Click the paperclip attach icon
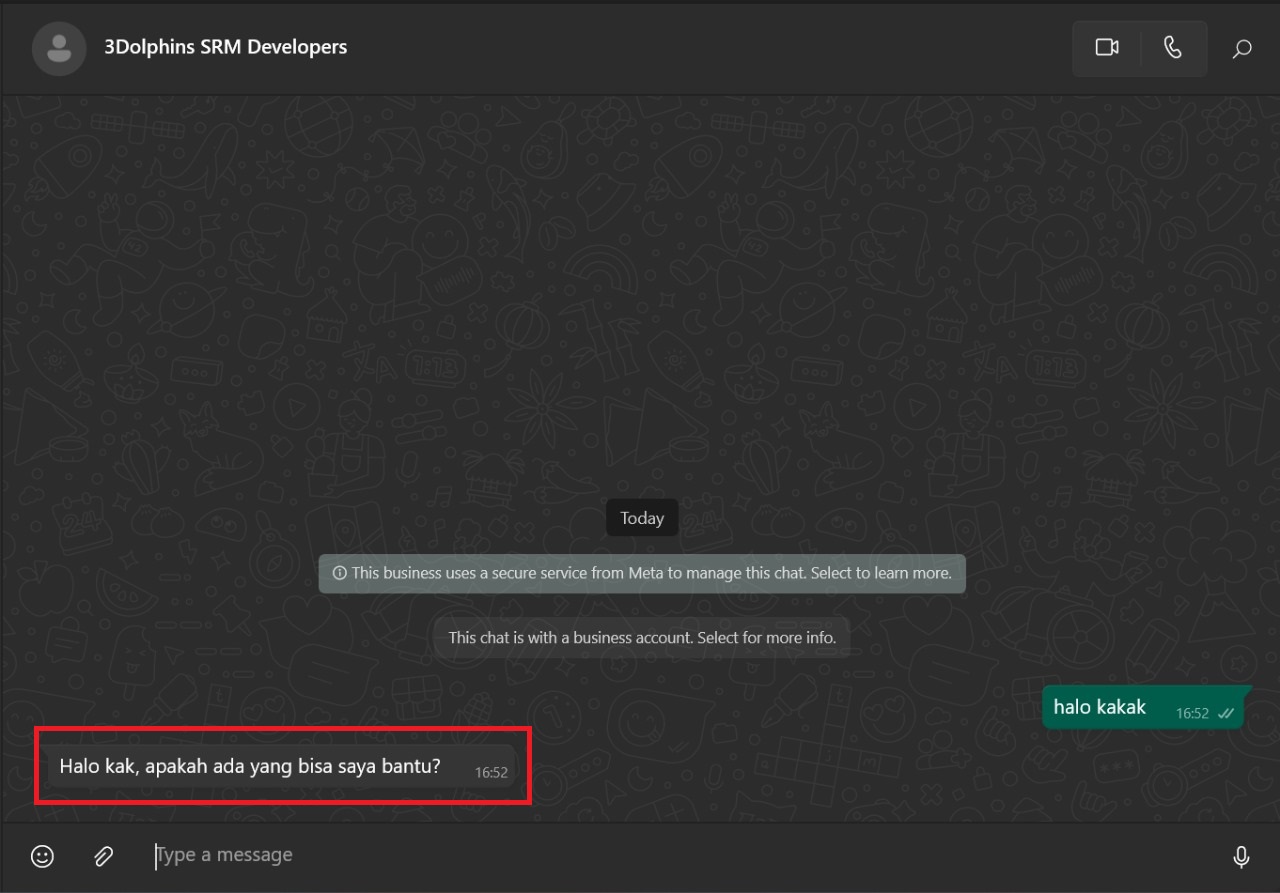The width and height of the screenshot is (1280, 893). pos(103,856)
